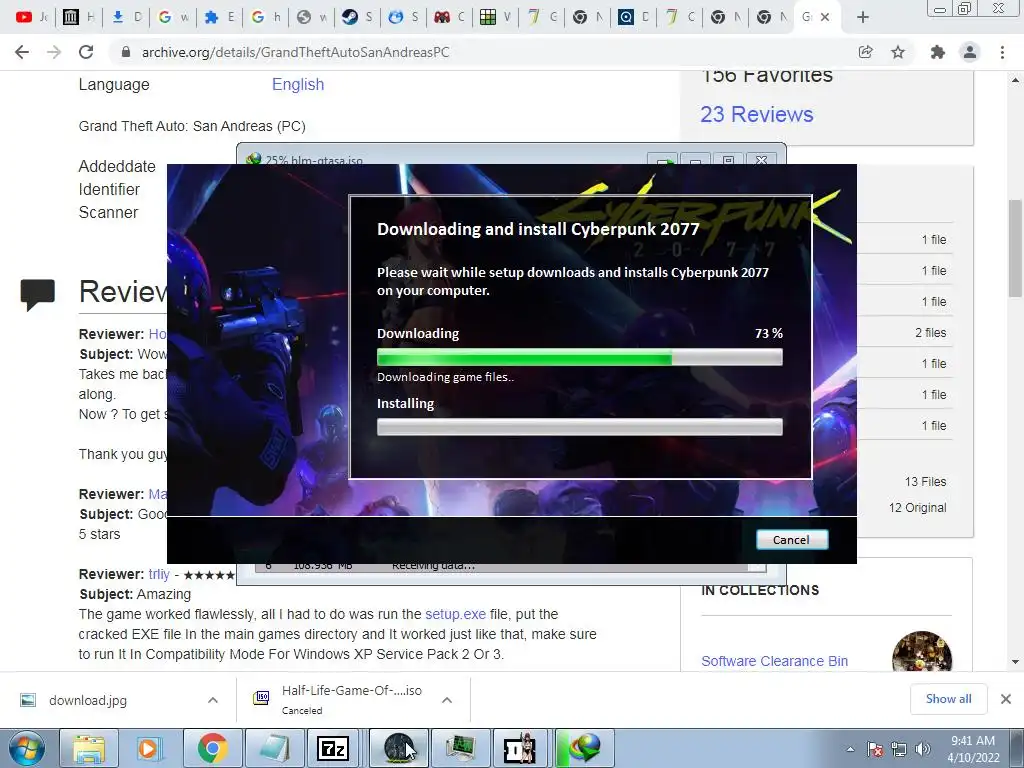Go forward to the next page
This screenshot has height=768, width=1024.
point(54,52)
